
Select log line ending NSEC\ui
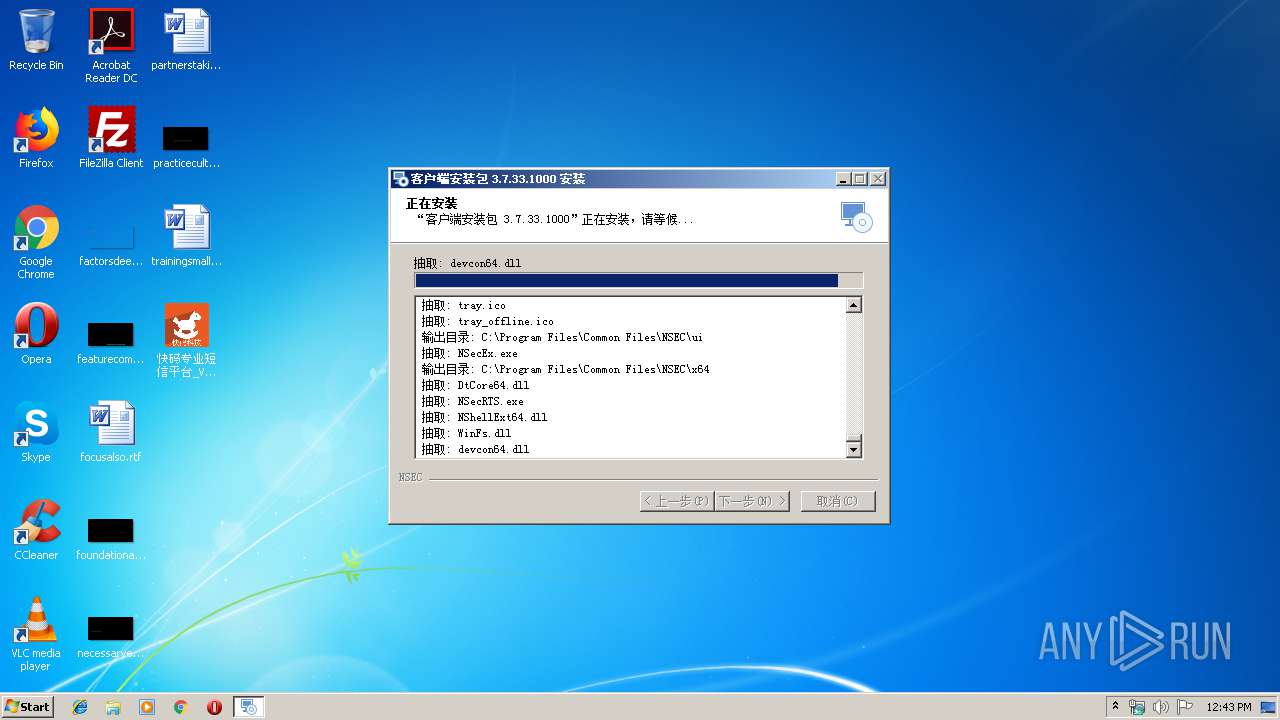pos(562,337)
